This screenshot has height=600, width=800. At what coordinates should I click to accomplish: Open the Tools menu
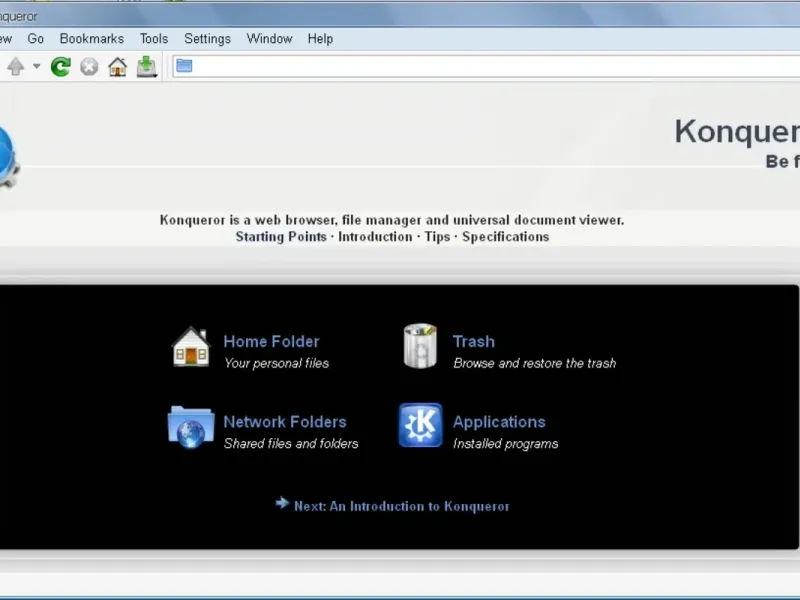154,39
